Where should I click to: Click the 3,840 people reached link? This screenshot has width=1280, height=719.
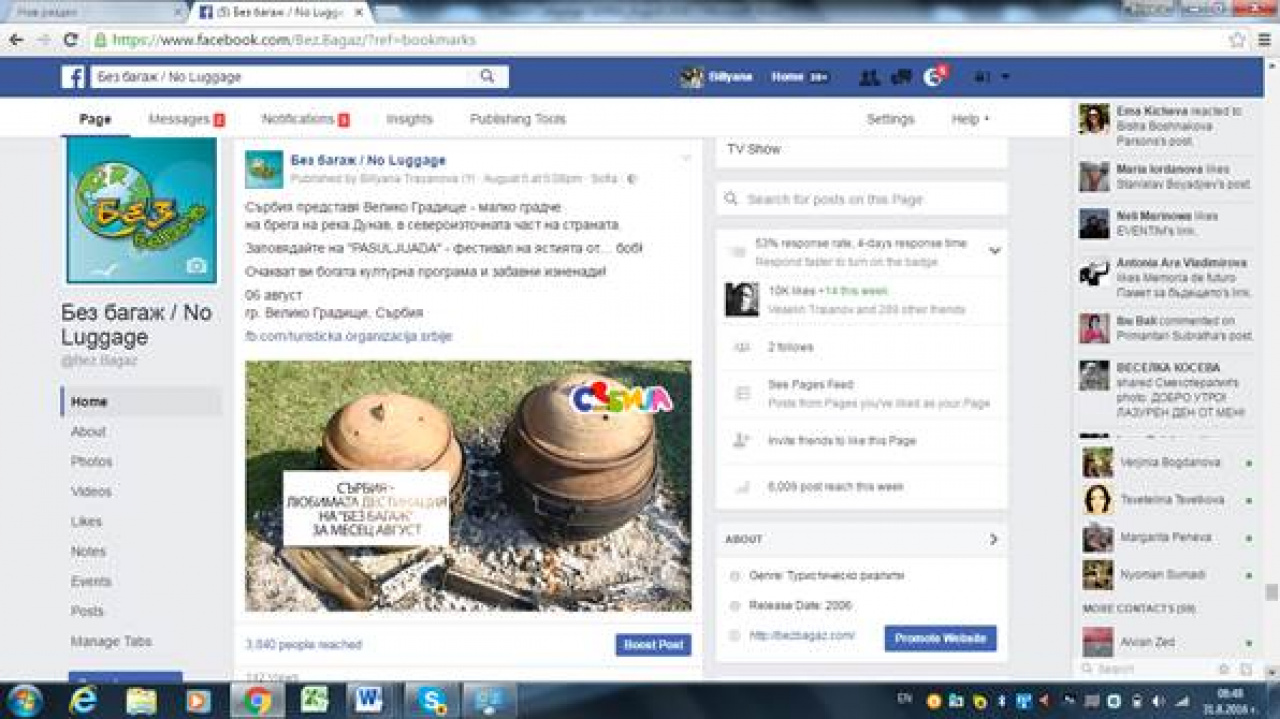(x=304, y=645)
